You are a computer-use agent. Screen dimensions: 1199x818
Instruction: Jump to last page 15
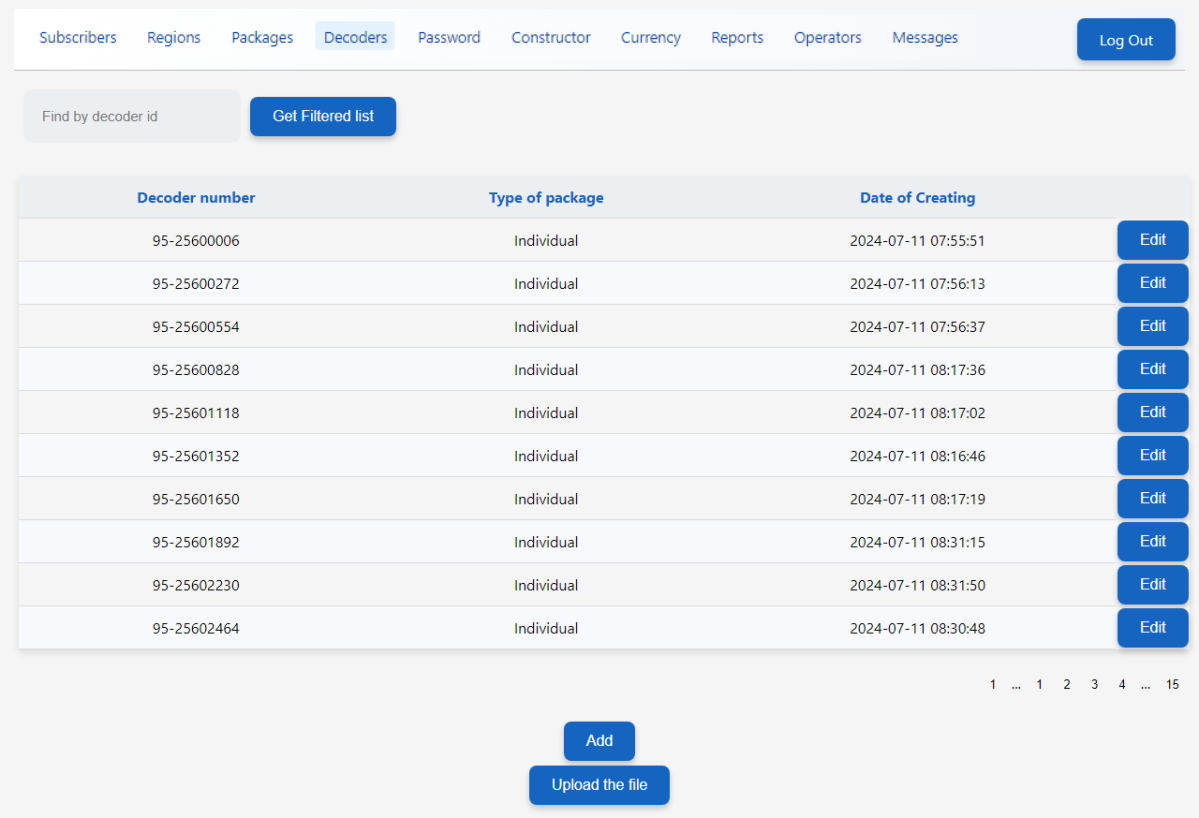point(1172,685)
